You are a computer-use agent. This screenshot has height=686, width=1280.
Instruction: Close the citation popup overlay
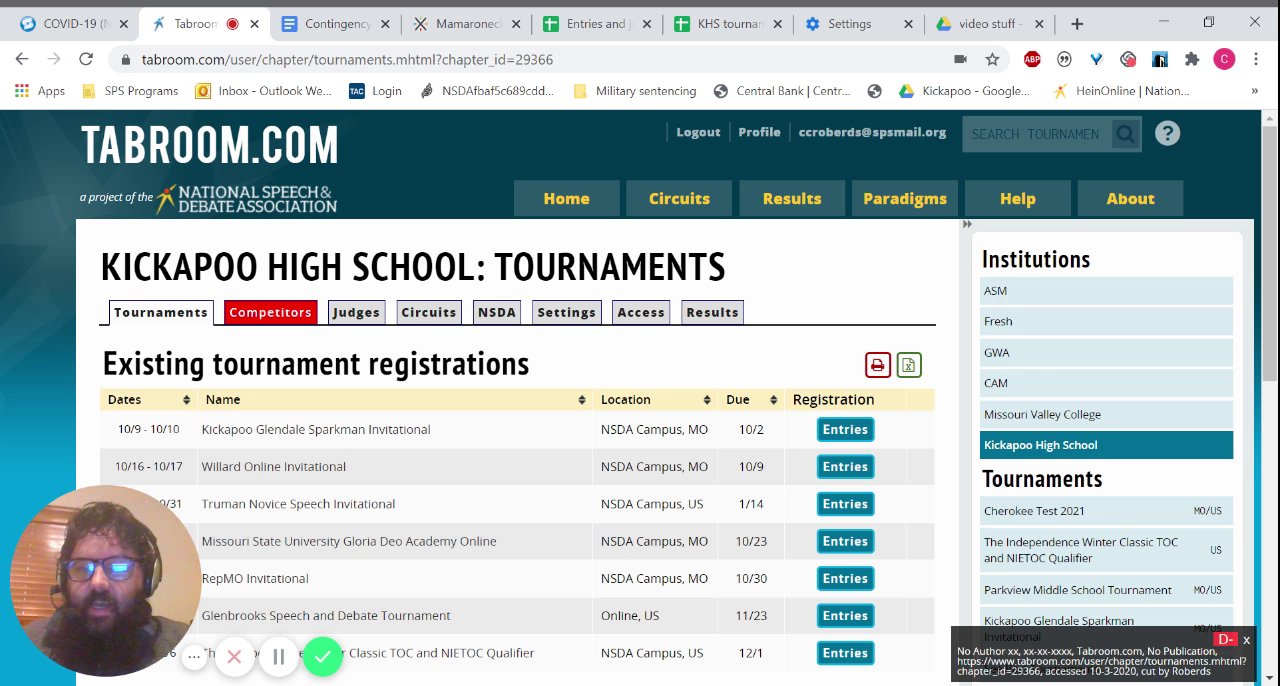point(1246,640)
